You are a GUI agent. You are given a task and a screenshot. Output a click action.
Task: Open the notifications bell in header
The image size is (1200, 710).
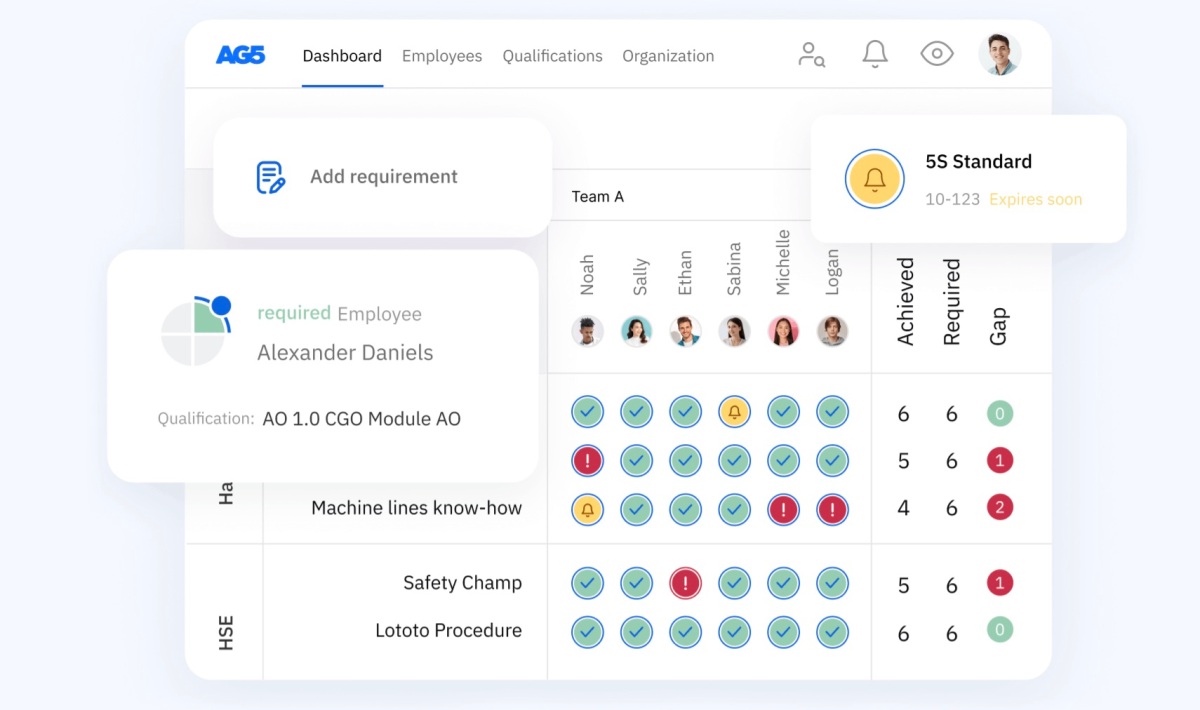pyautogui.click(x=875, y=54)
